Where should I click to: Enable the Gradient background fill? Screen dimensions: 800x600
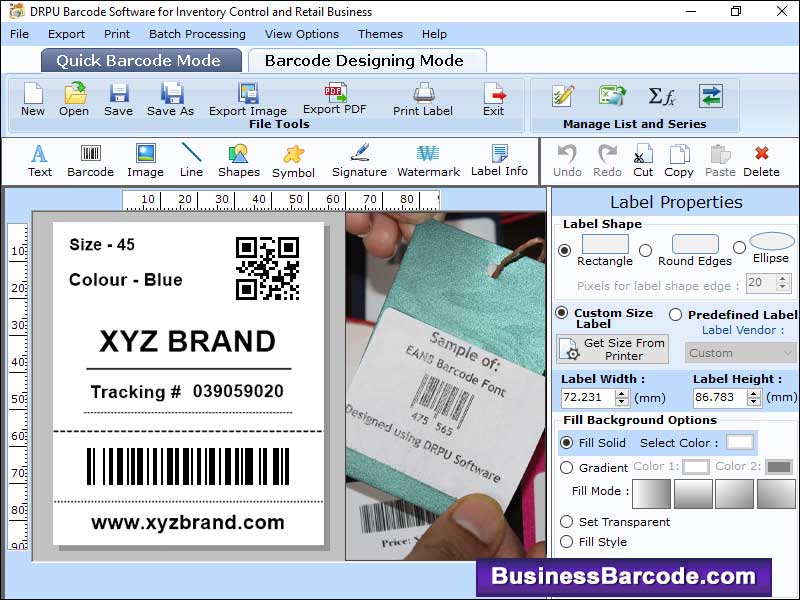pos(567,467)
